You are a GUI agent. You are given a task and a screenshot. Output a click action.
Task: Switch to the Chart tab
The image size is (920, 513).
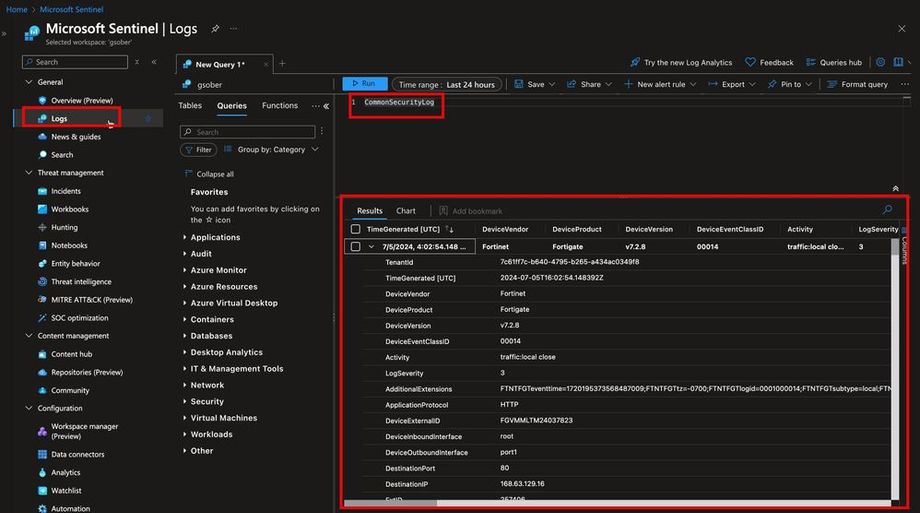click(x=405, y=211)
